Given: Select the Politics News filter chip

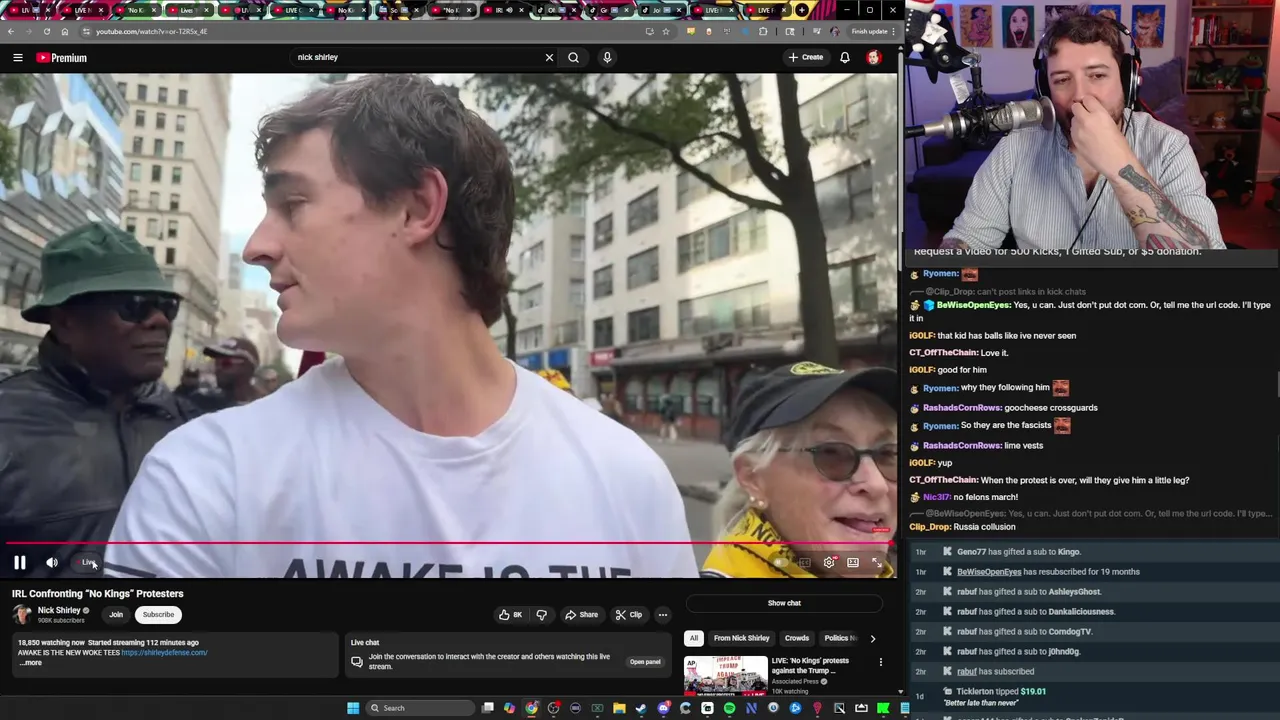Looking at the screenshot, I should (840, 638).
